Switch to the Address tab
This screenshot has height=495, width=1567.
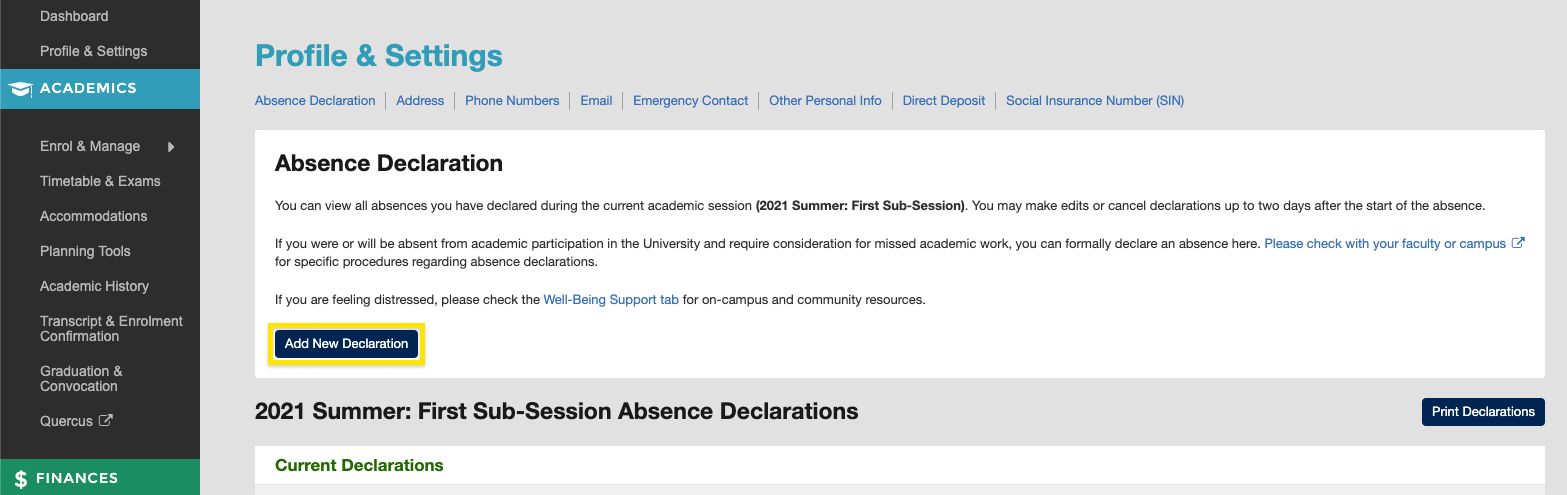(x=420, y=101)
